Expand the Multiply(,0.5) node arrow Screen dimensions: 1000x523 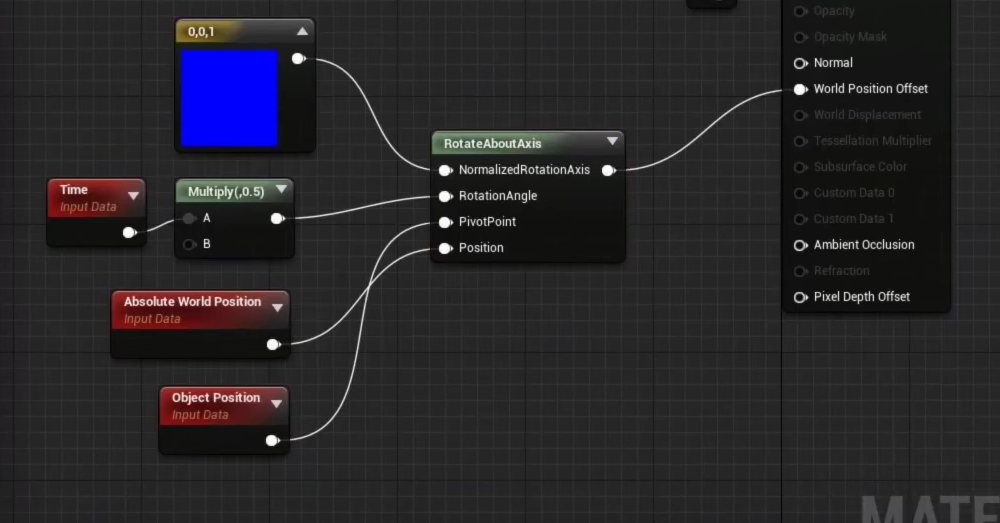pyautogui.click(x=281, y=190)
